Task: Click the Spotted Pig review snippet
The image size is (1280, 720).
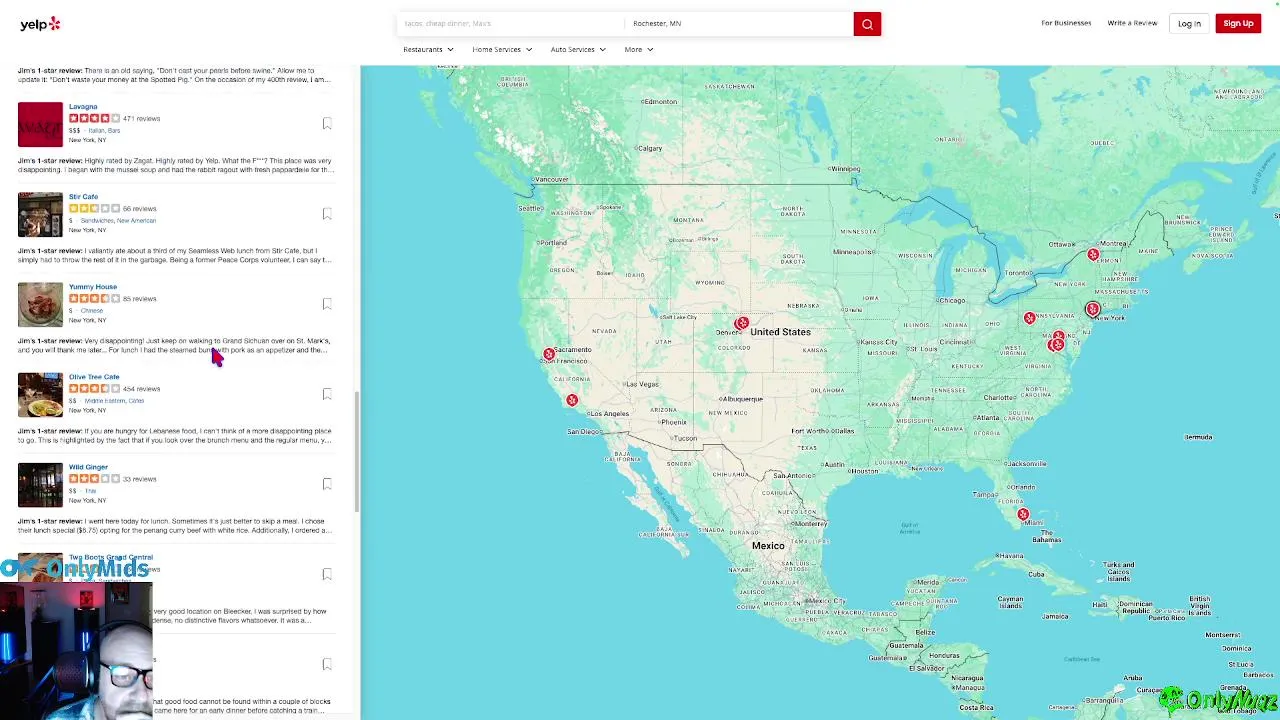Action: 175,75
